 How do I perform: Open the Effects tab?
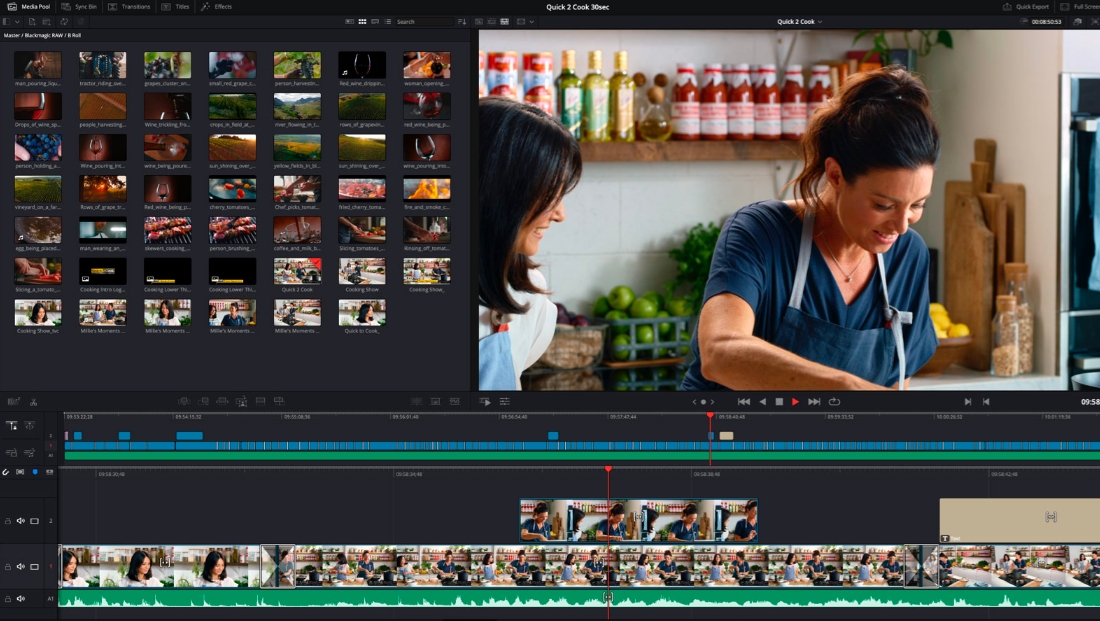coord(216,6)
